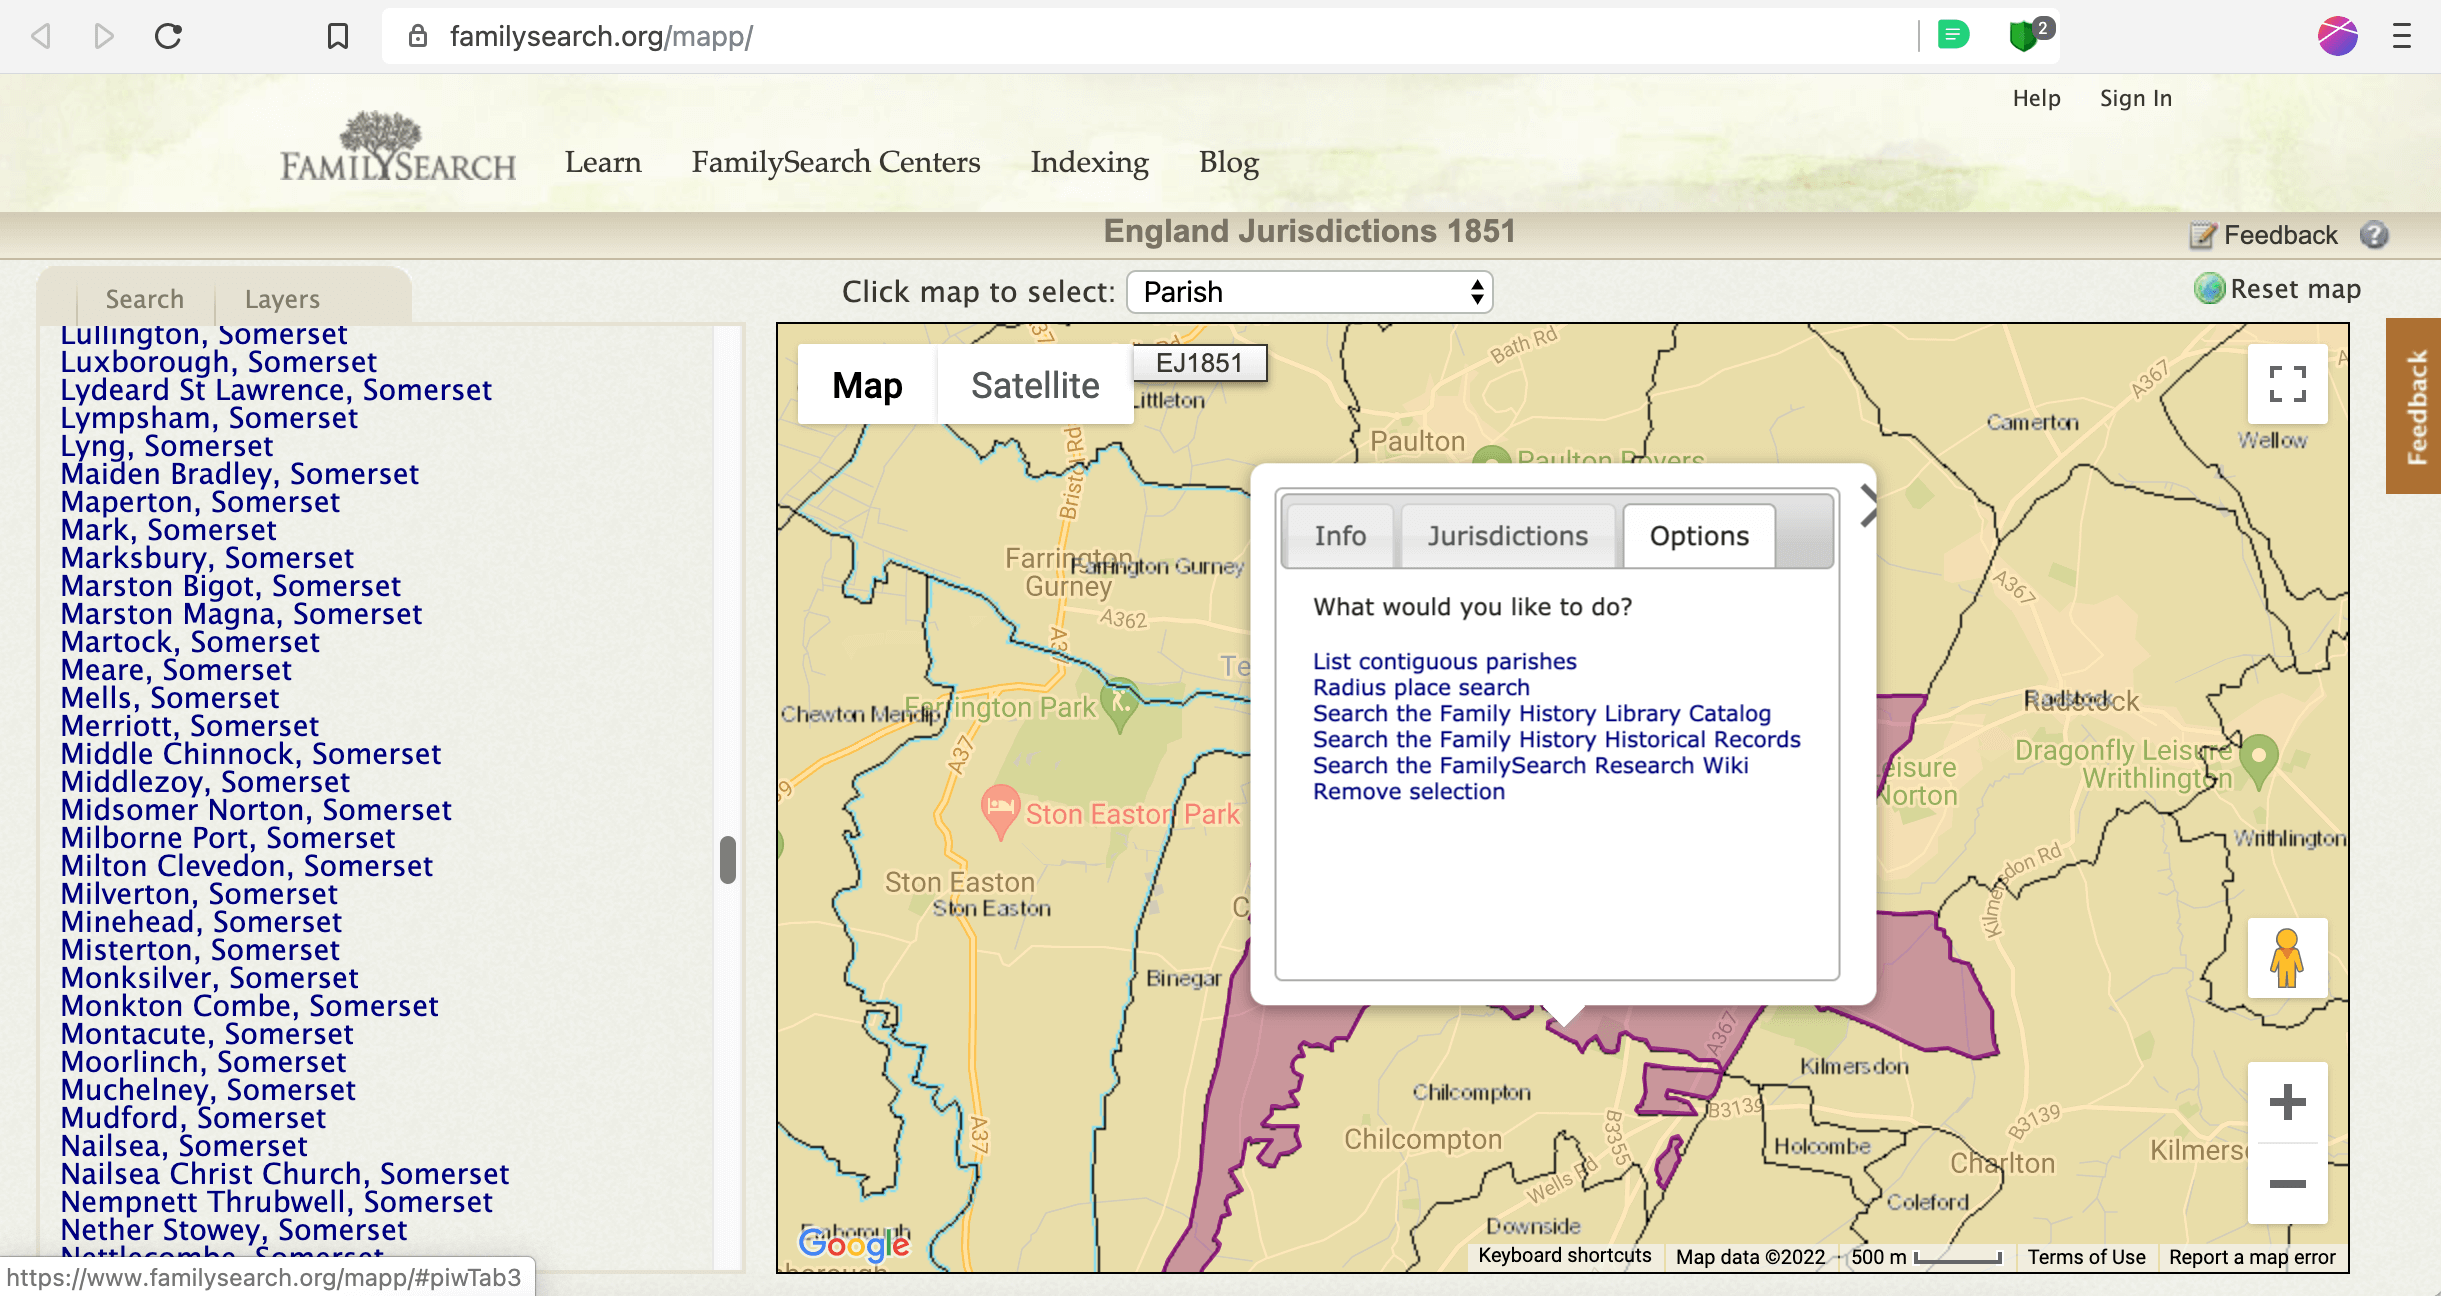Click List contiguous parishes
The width and height of the screenshot is (2441, 1296).
1444,661
